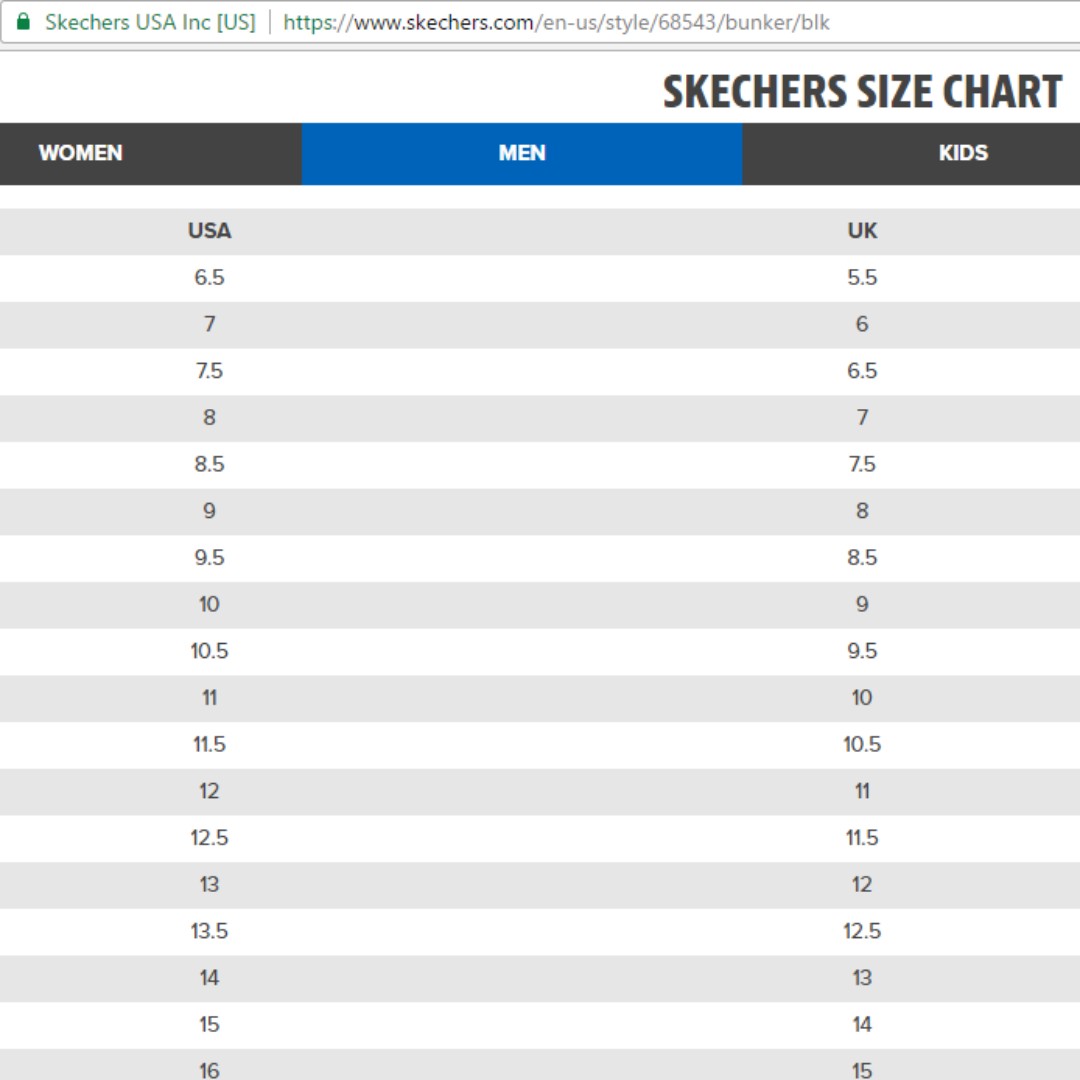Viewport: 1080px width, 1080px height.
Task: Click the SKECHERS SIZE CHART heading
Action: tap(862, 92)
